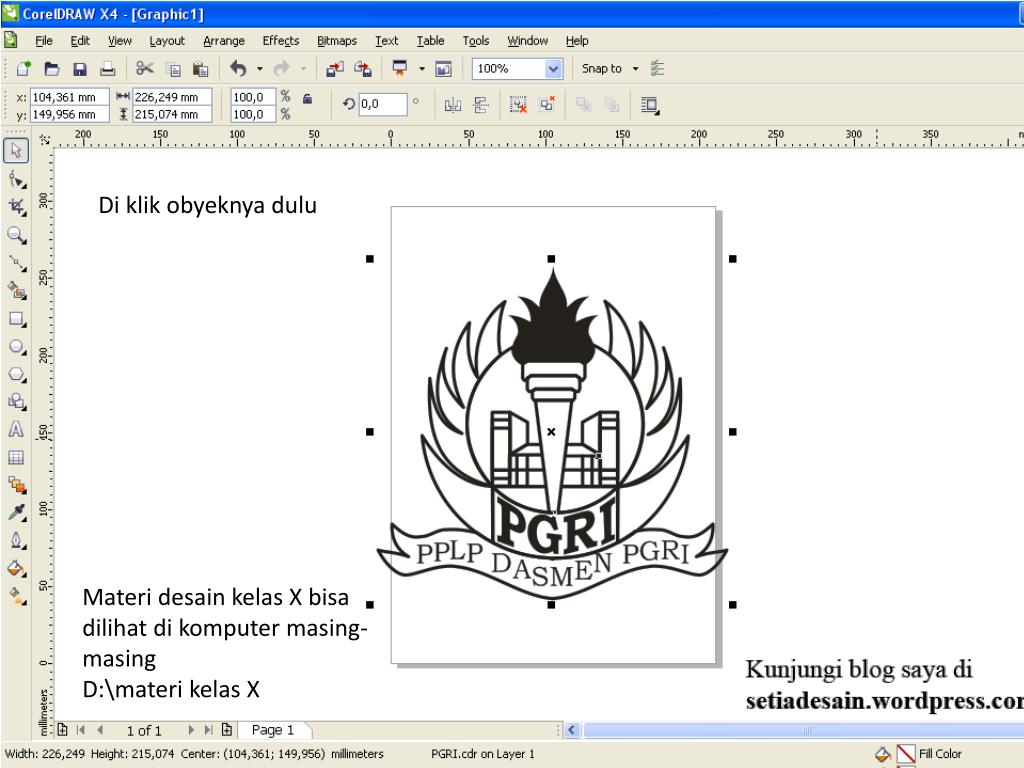This screenshot has height=768, width=1024.
Task: Go to the previous page arrow
Action: (100, 729)
